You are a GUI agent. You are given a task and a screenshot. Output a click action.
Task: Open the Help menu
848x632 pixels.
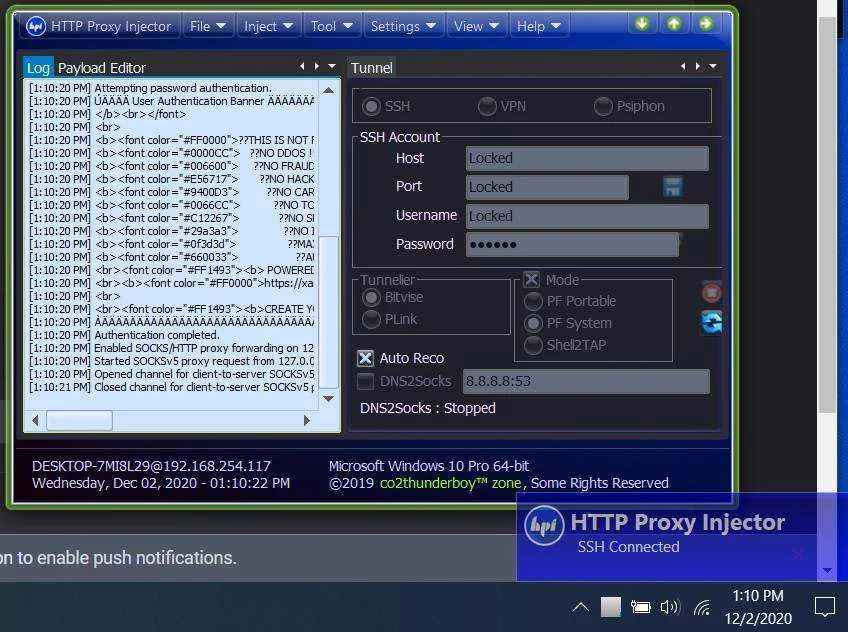539,26
